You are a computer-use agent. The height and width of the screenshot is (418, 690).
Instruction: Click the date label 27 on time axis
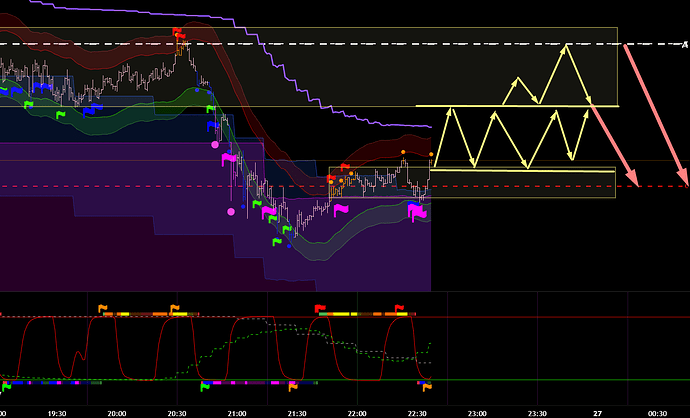click(597, 411)
